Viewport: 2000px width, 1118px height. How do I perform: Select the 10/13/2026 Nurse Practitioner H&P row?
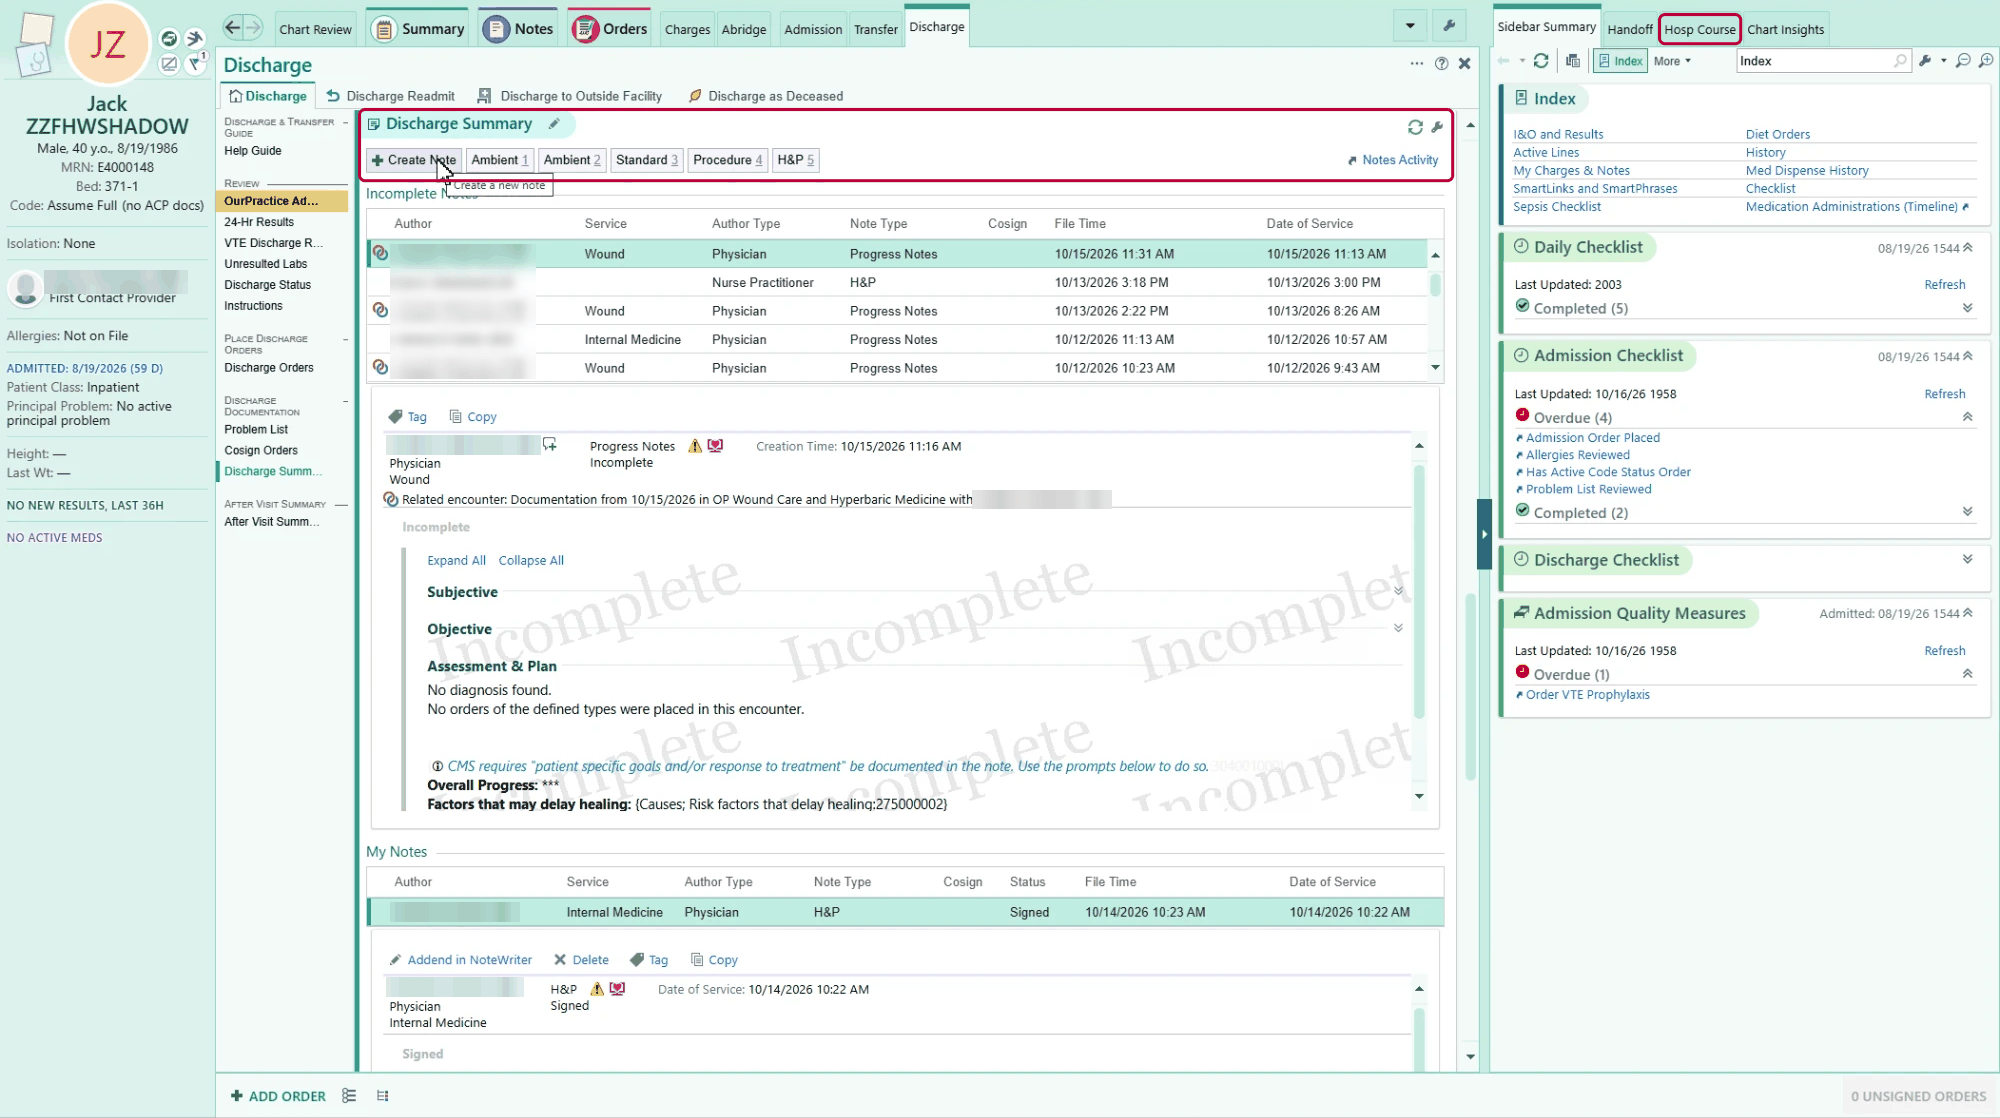897,283
